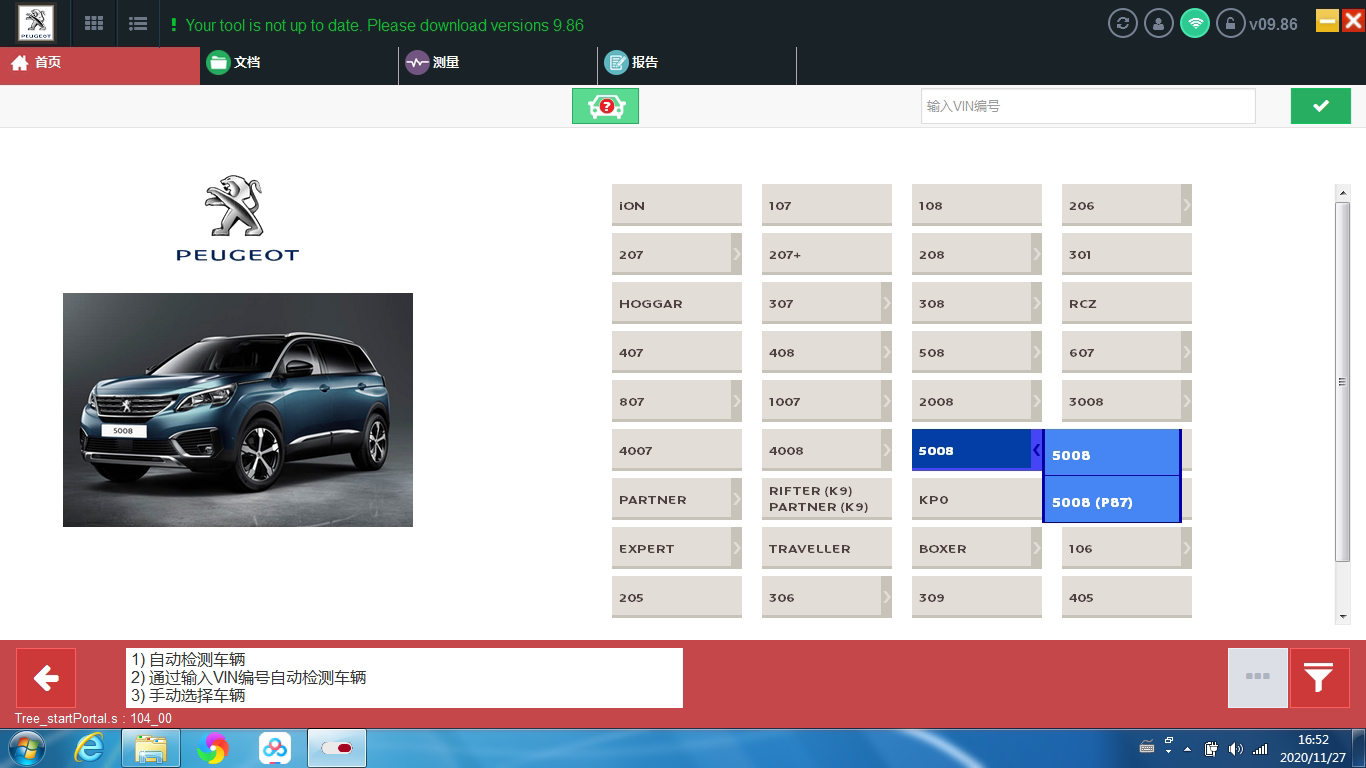The image size is (1366, 768).
Task: Pick the 309 model
Action: [977, 597]
